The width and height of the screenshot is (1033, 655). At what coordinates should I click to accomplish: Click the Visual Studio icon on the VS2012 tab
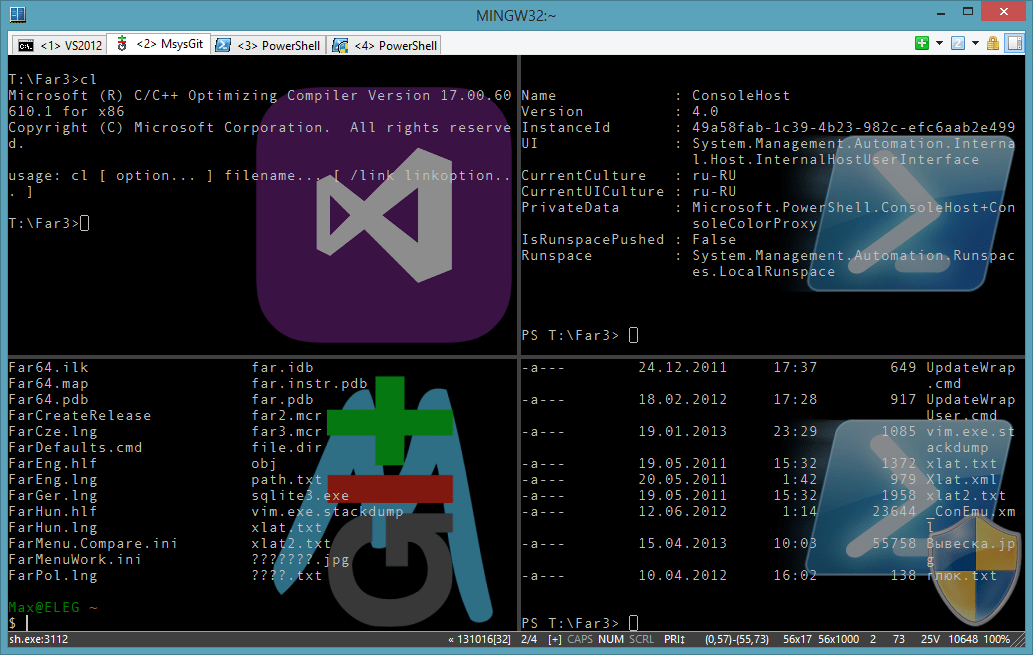coord(26,44)
